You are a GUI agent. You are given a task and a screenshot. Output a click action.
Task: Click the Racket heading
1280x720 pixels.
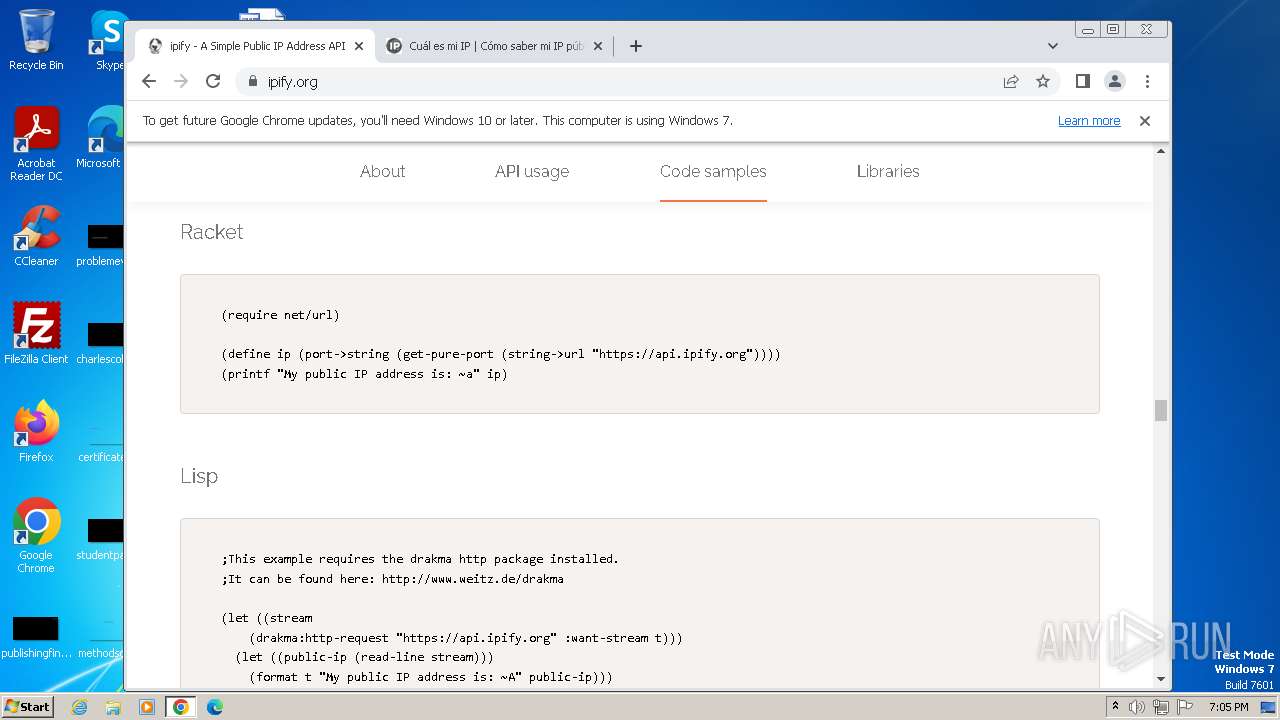212,232
